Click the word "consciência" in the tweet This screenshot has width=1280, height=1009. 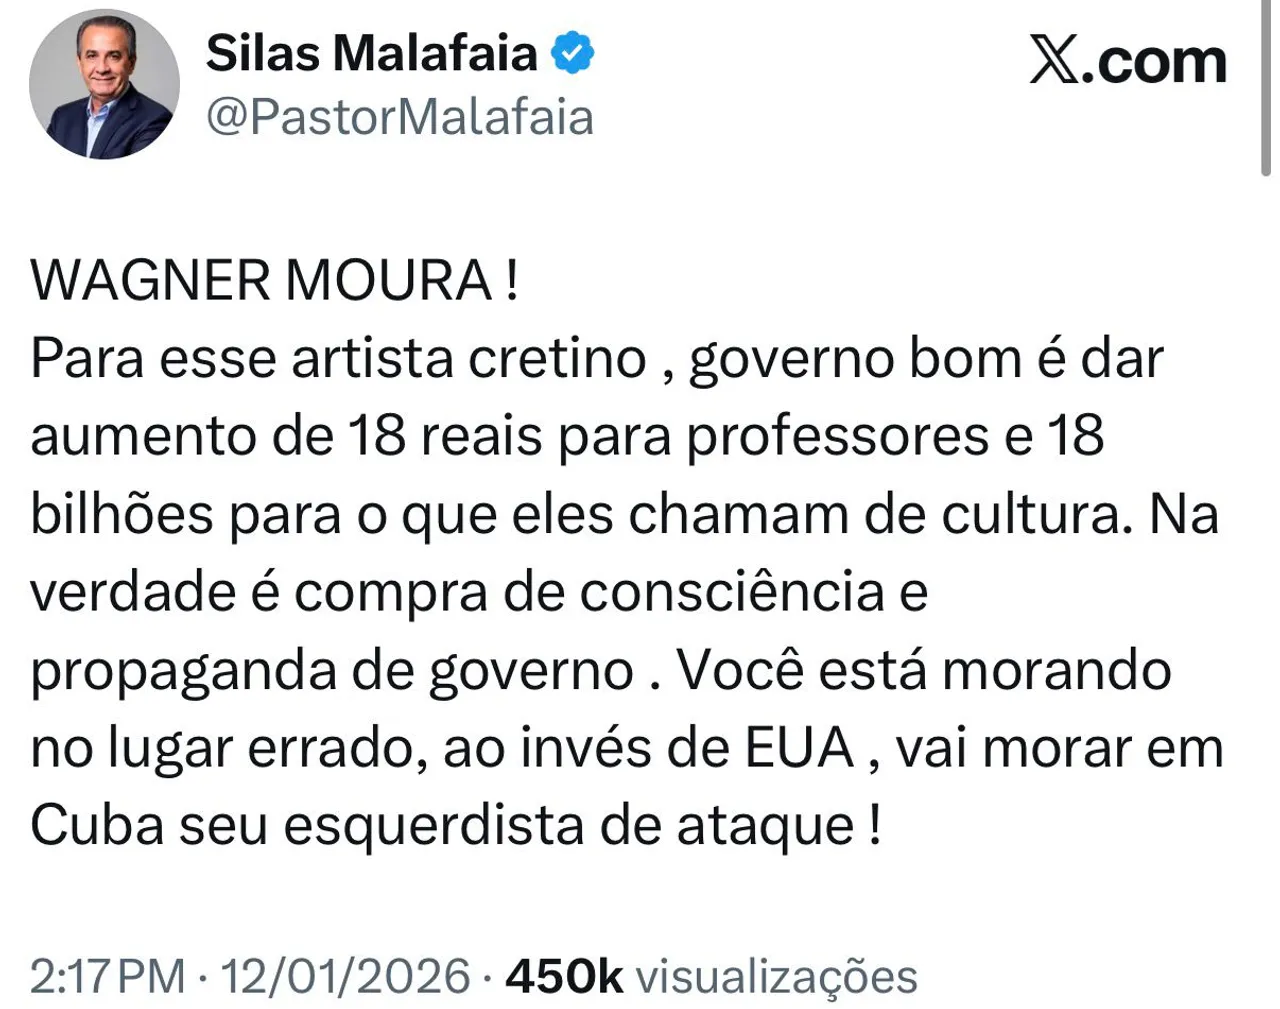tap(732, 592)
